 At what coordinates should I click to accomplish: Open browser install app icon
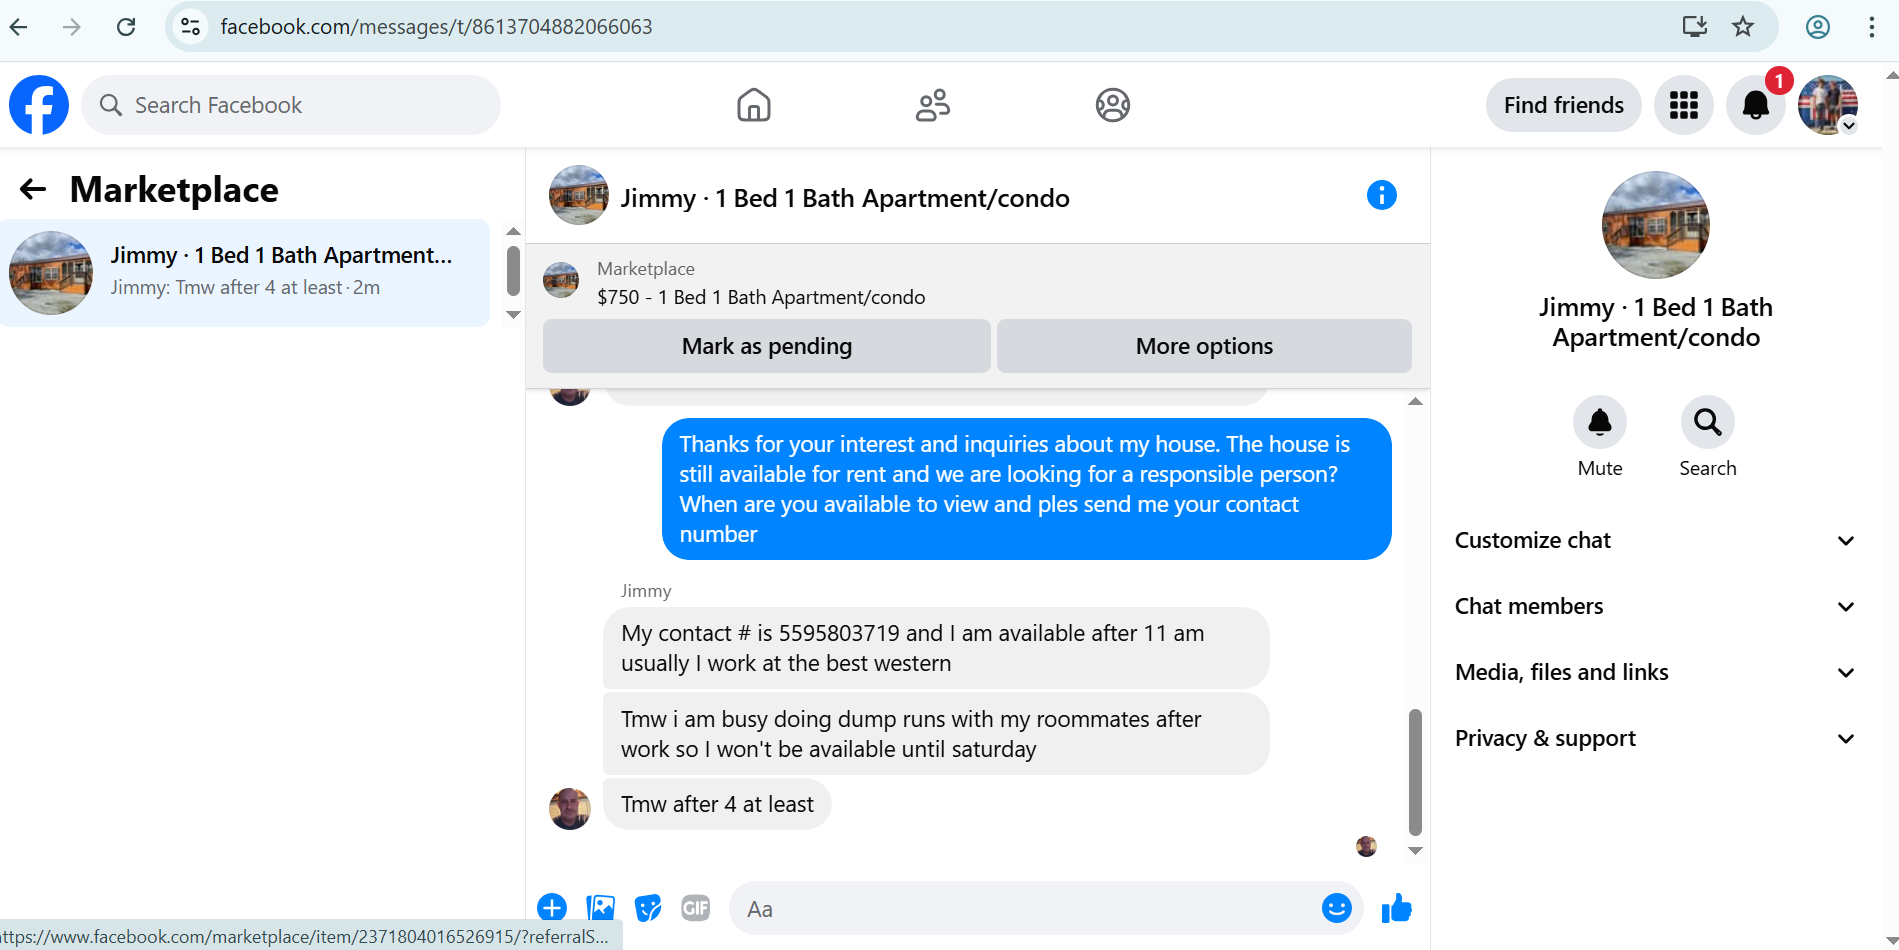pos(1694,27)
